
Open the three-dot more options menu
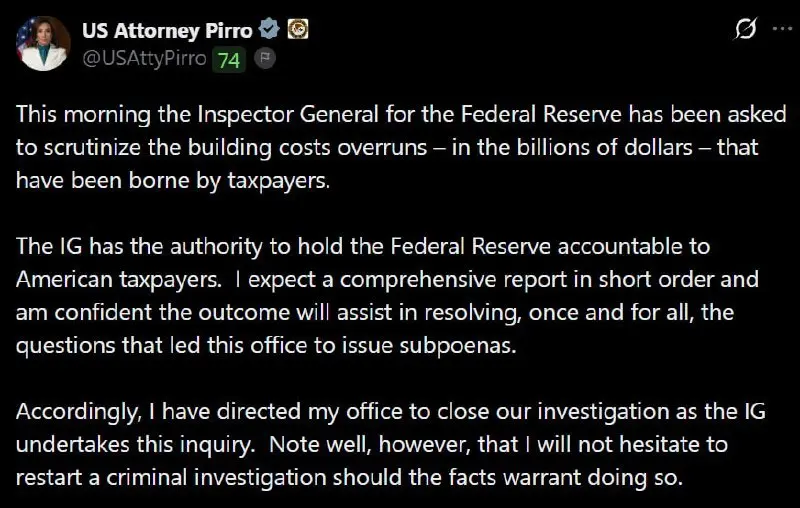pos(782,29)
